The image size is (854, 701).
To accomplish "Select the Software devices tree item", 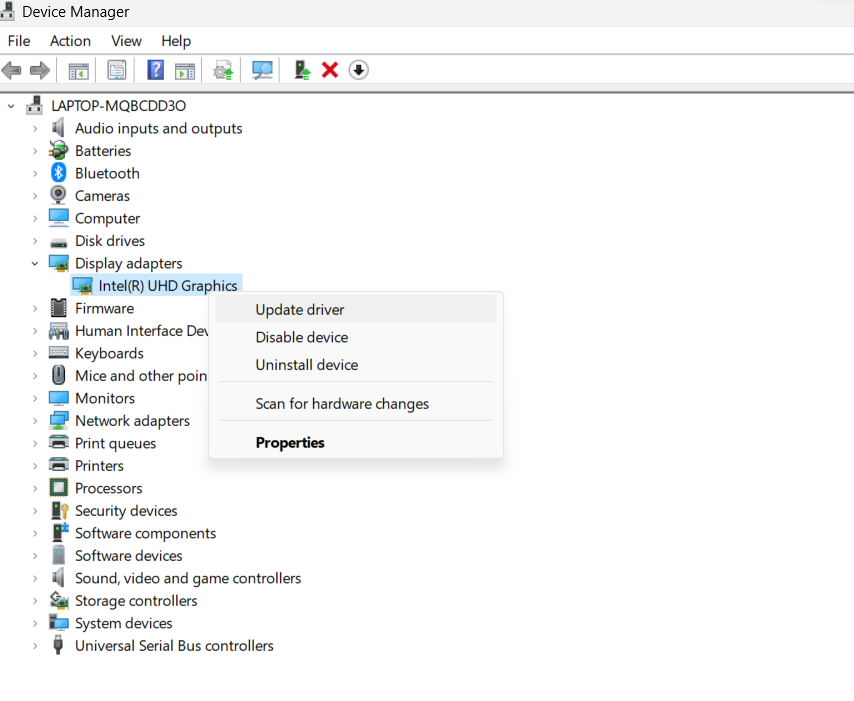I will tap(129, 556).
